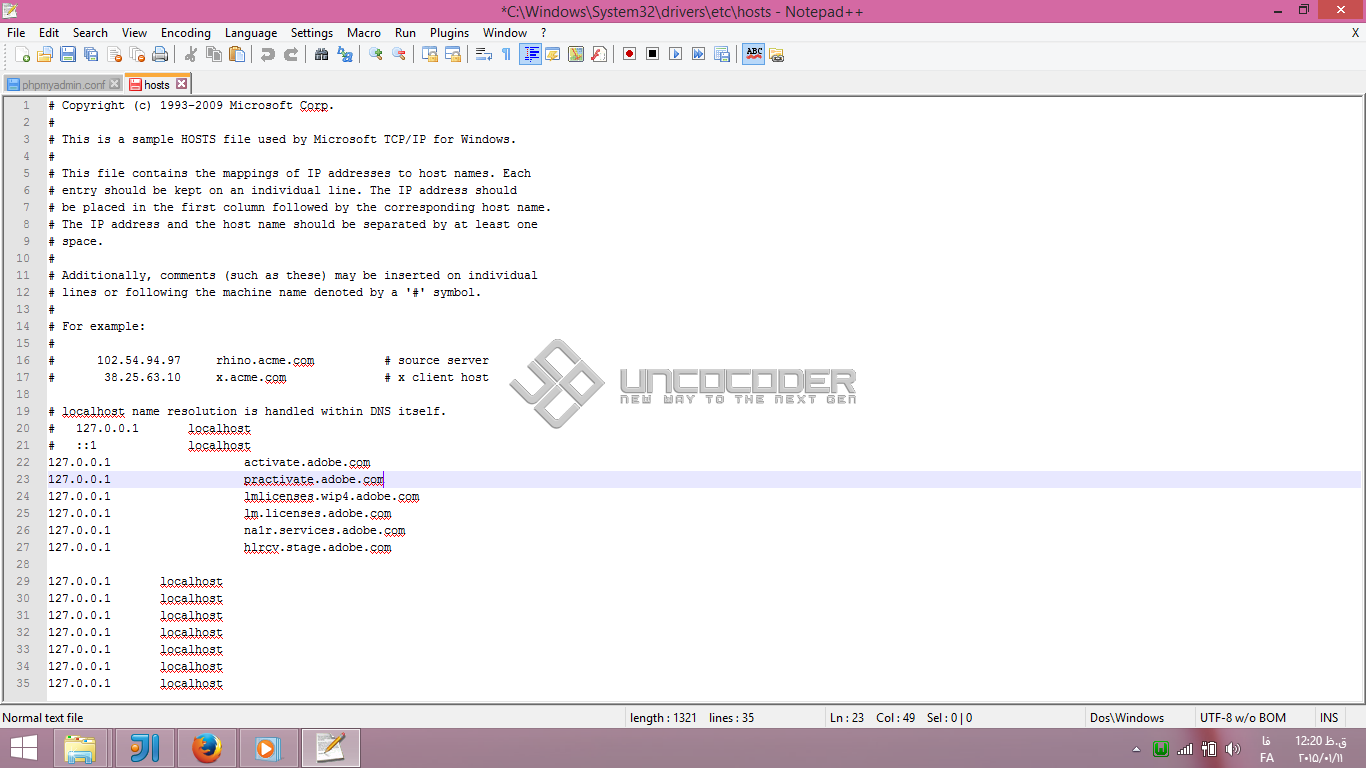1366x768 pixels.
Task: Open the Settings menu
Action: click(x=312, y=33)
